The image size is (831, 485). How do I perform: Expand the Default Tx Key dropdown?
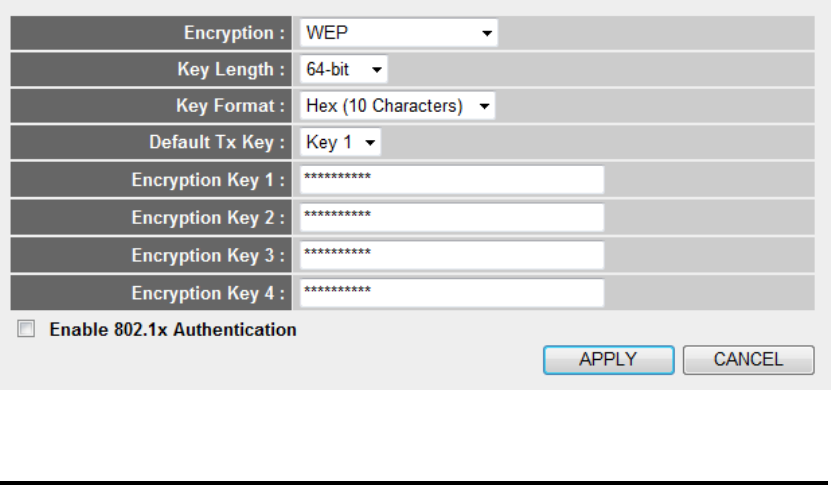click(x=340, y=143)
